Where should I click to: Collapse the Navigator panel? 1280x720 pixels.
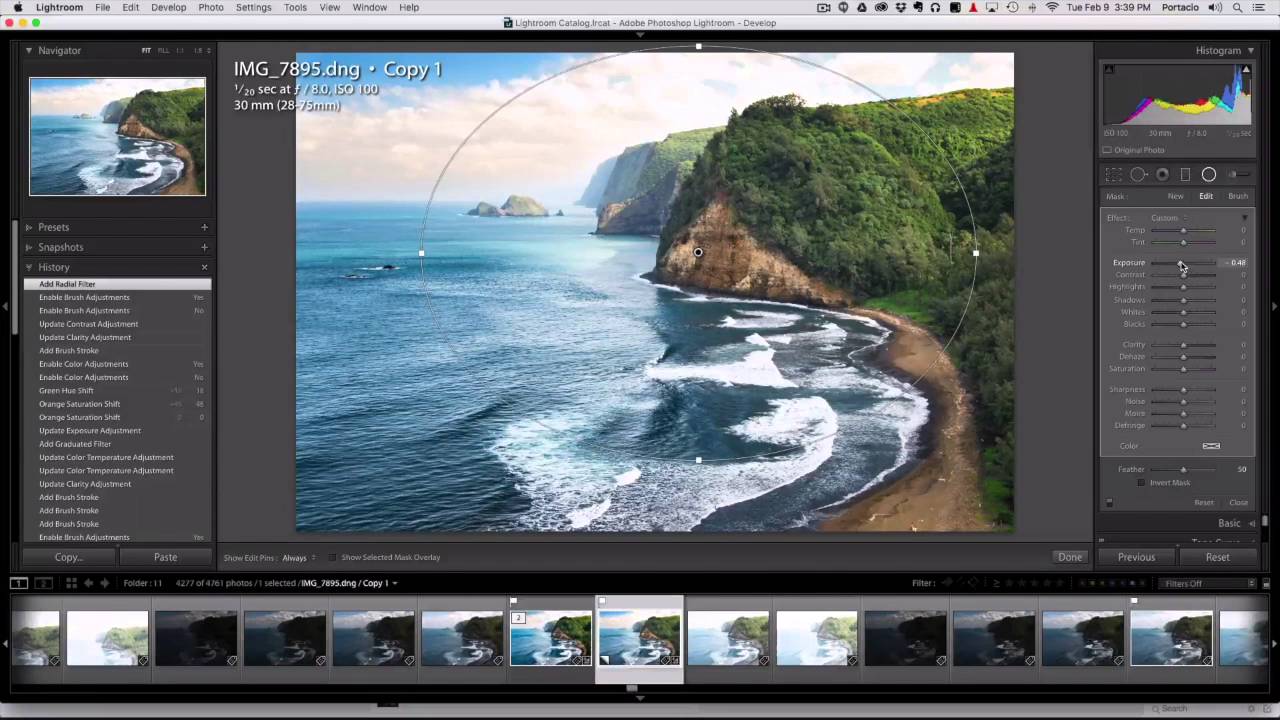point(29,50)
